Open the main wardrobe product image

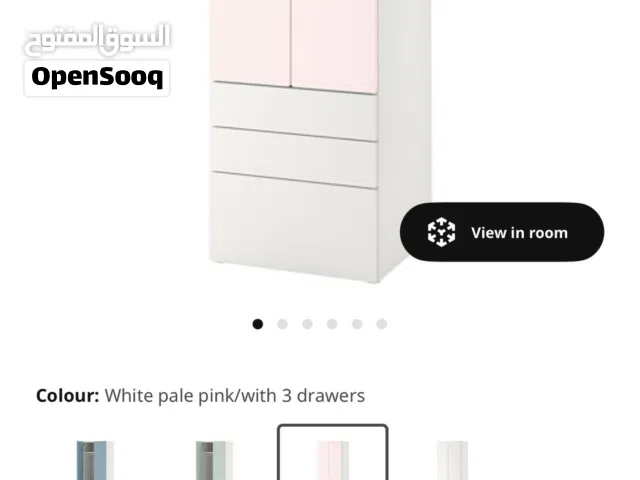pos(320,141)
